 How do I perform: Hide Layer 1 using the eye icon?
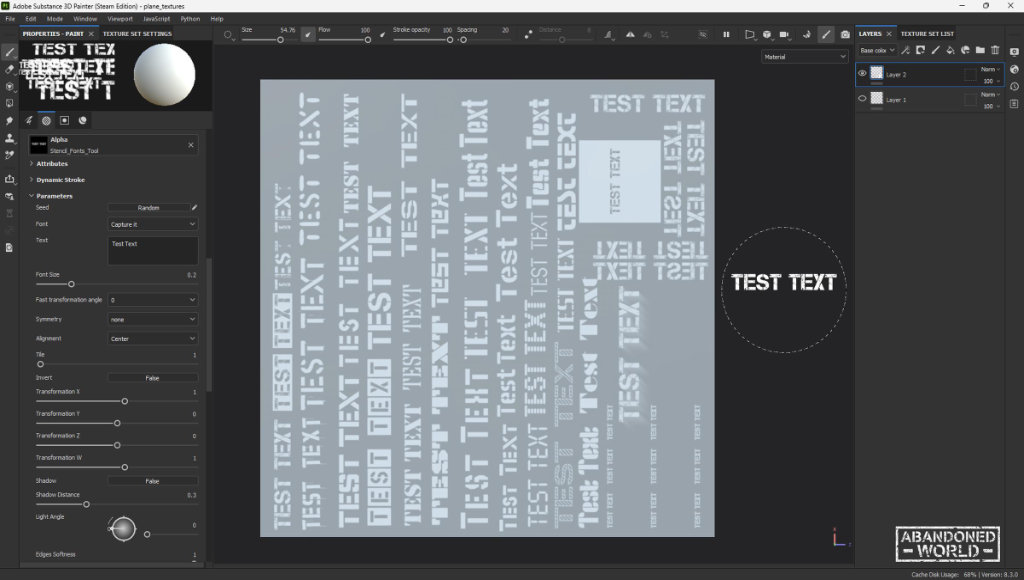tap(862, 99)
